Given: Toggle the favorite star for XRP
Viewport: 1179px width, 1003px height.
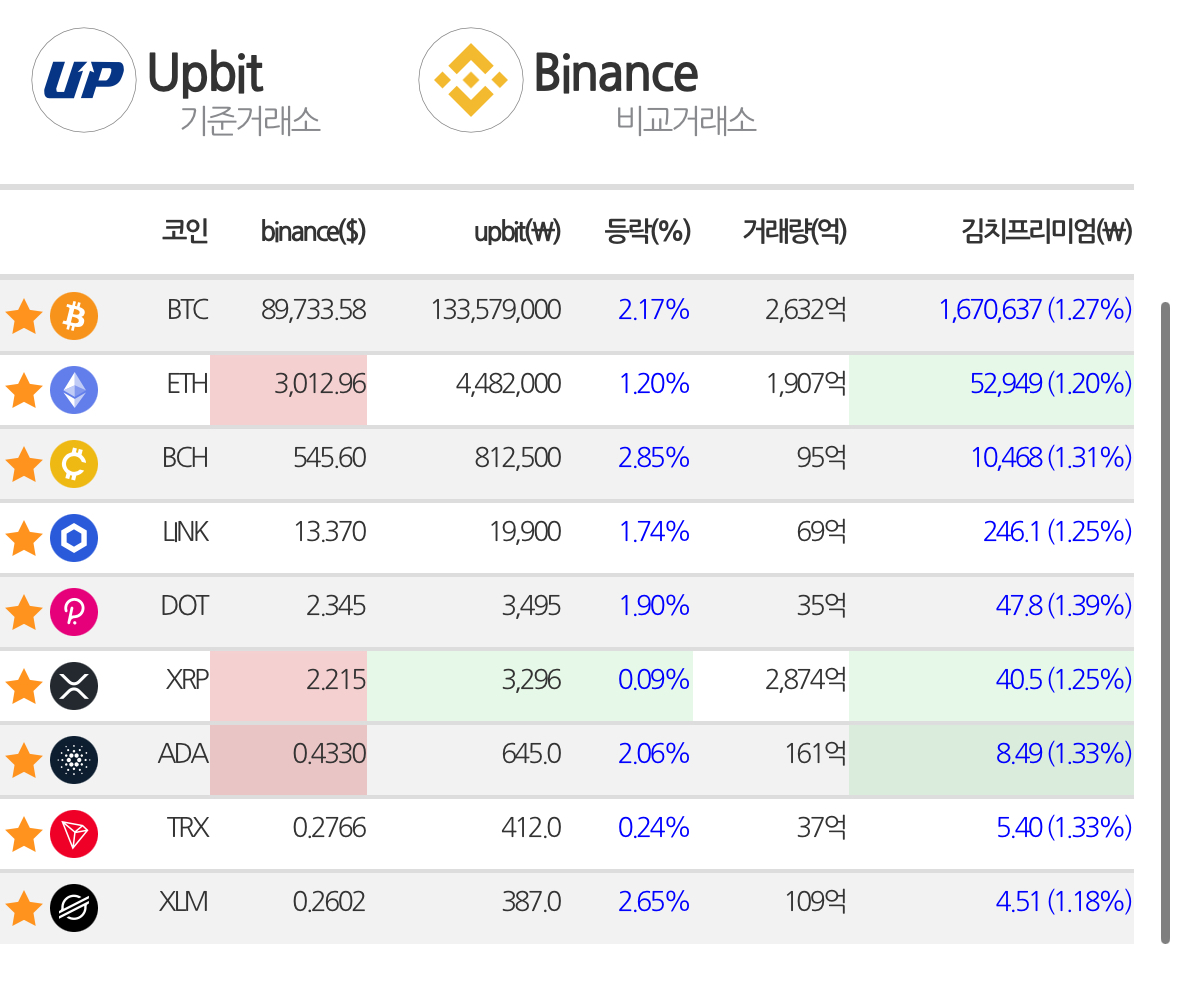Looking at the screenshot, I should pos(24,686).
